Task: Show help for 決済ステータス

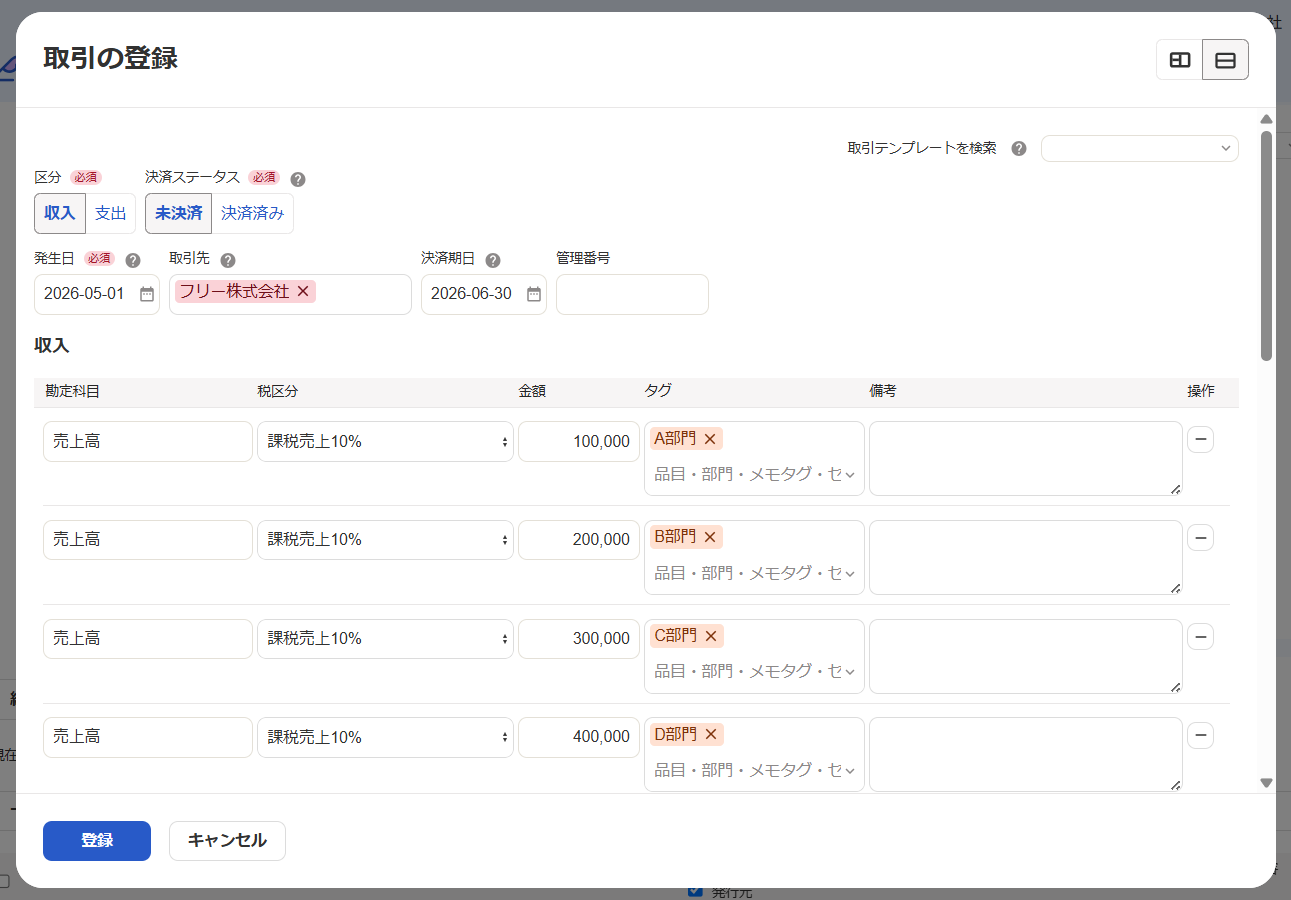Action: pyautogui.click(x=298, y=180)
